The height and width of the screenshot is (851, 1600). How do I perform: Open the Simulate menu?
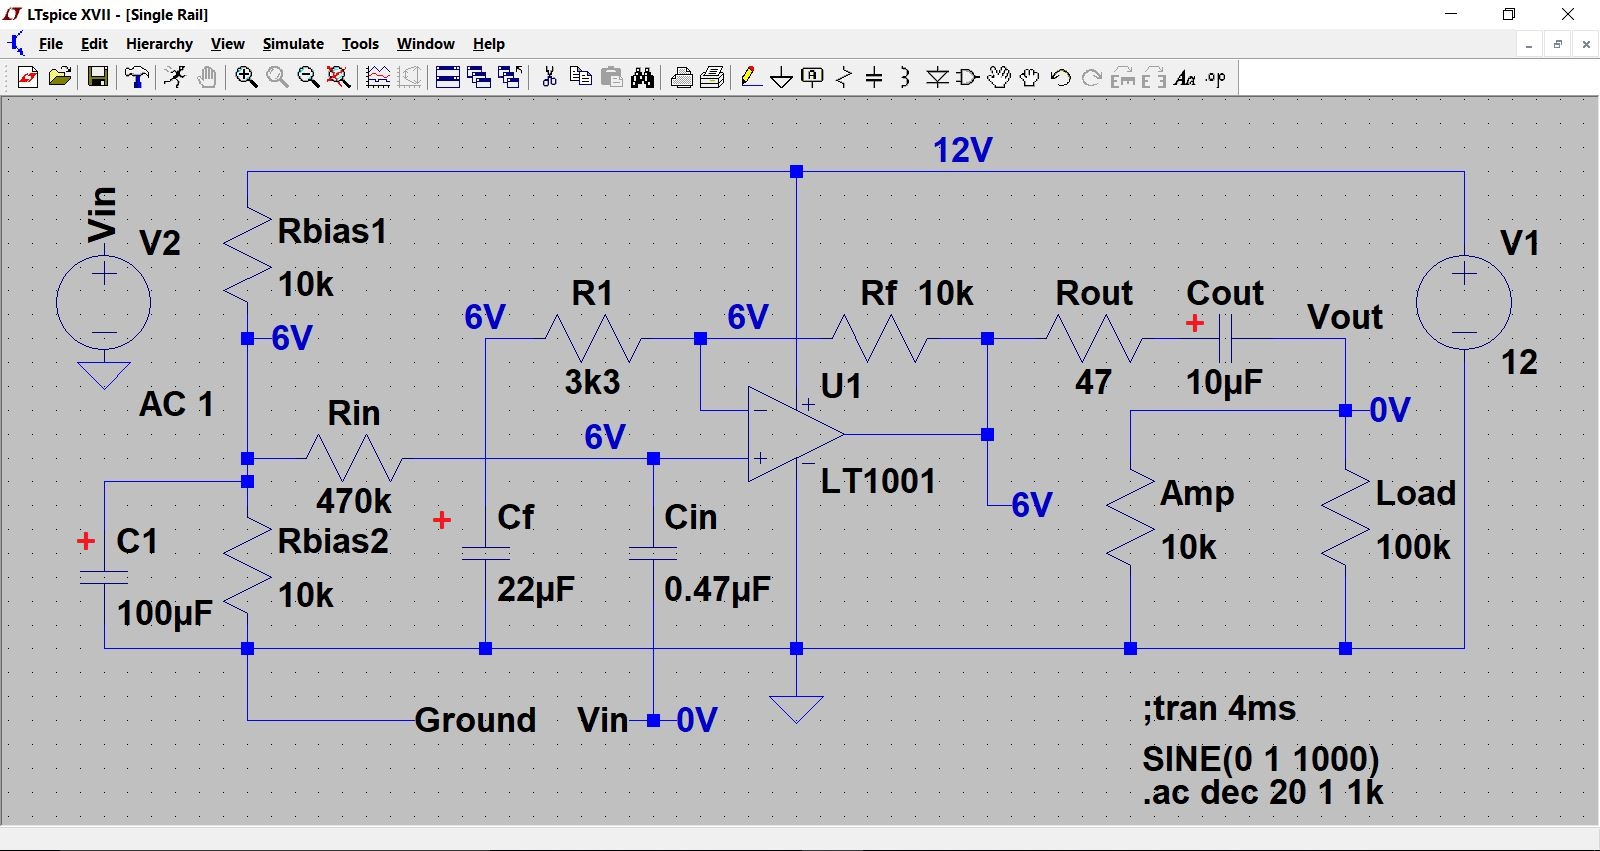point(293,44)
